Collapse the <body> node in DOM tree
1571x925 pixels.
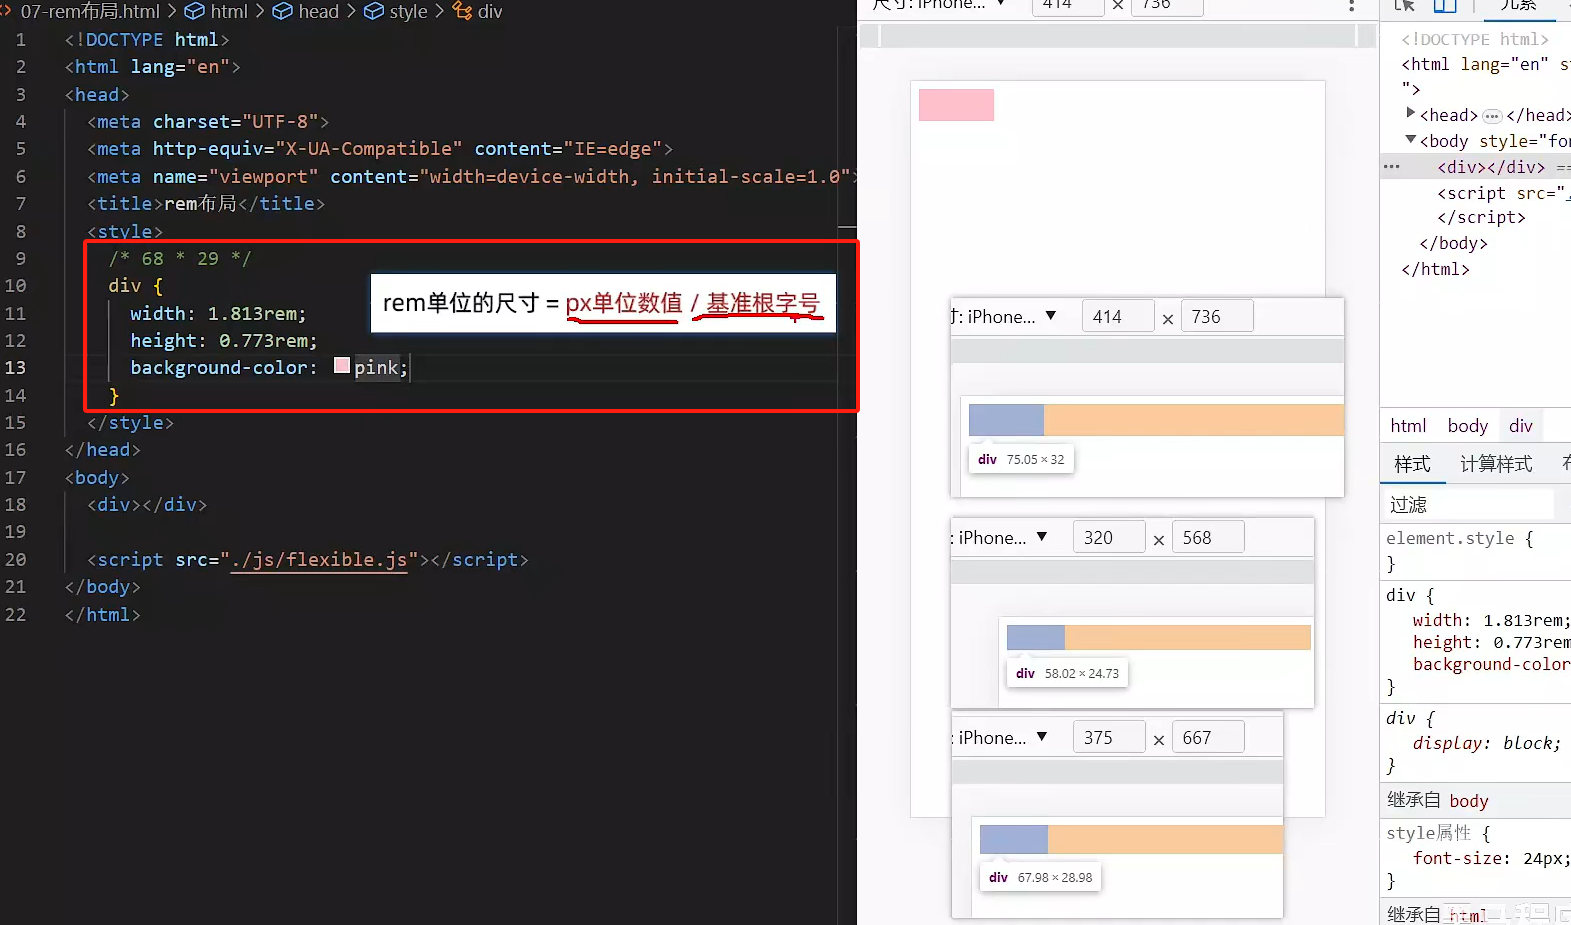[1411, 139]
